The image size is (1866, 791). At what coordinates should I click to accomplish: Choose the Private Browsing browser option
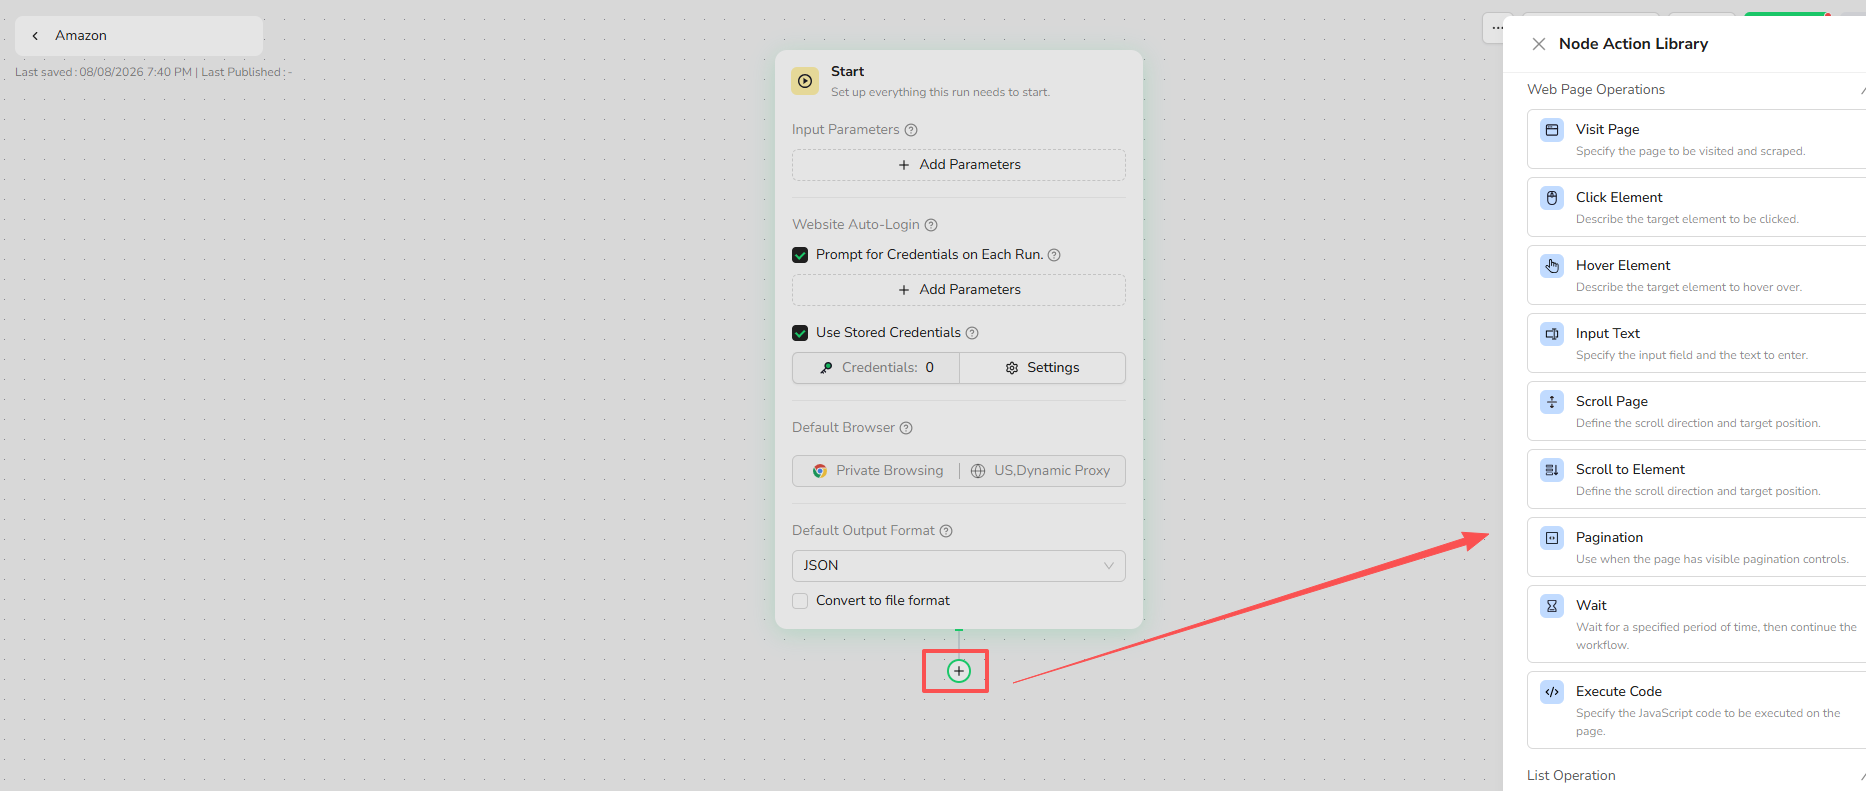878,471
